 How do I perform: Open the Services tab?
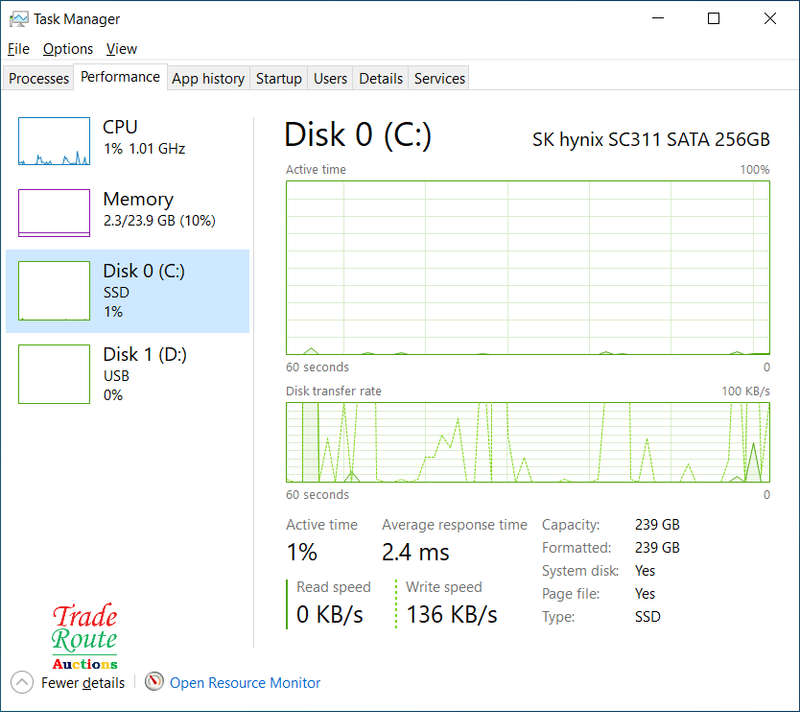[439, 79]
